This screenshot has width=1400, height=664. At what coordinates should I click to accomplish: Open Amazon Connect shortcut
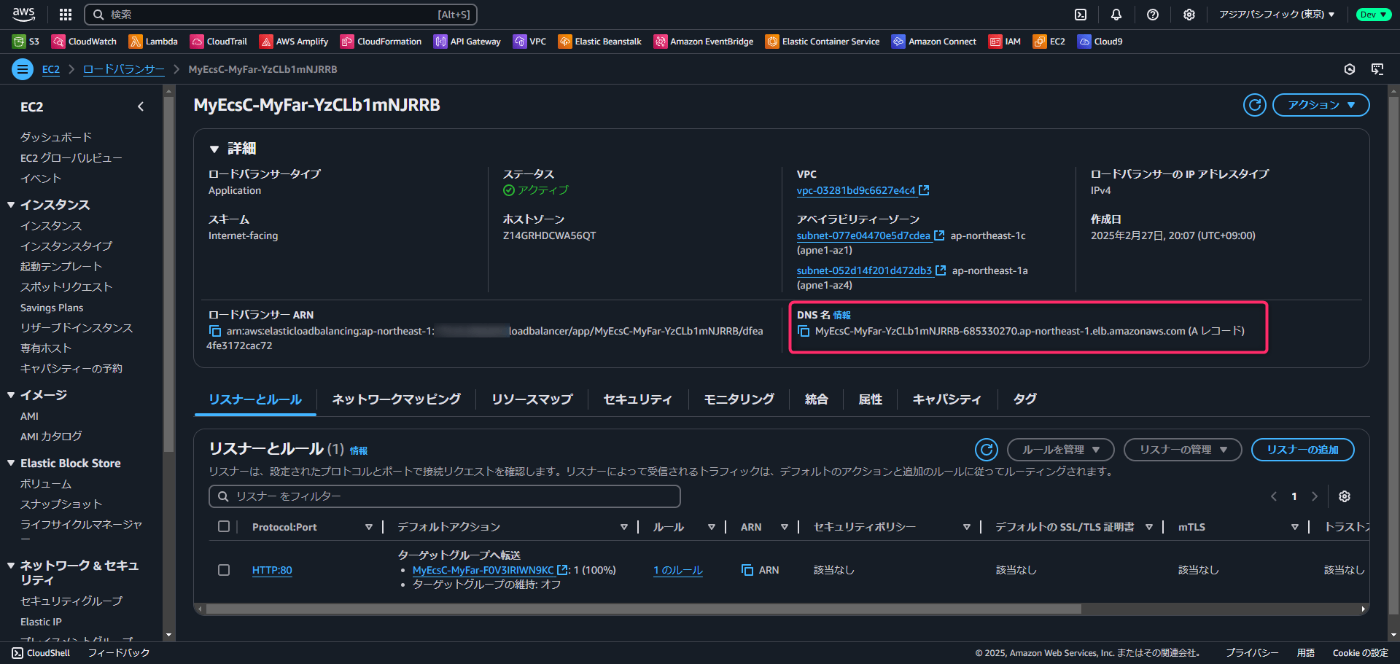coord(934,42)
